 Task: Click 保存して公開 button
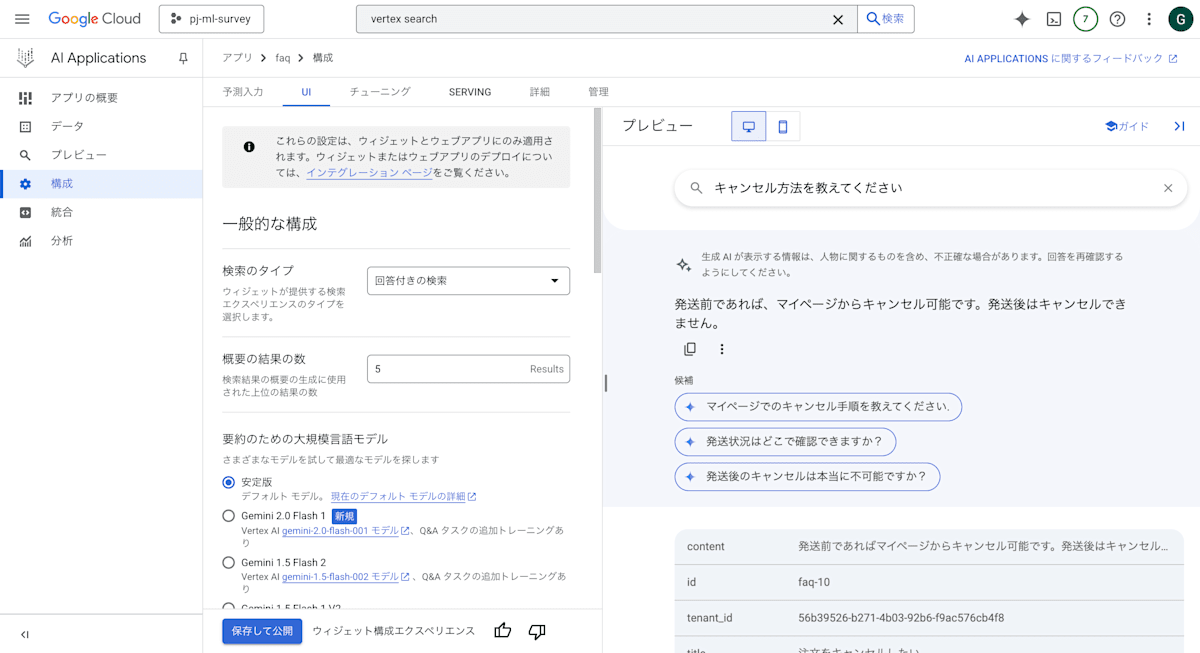click(x=262, y=631)
